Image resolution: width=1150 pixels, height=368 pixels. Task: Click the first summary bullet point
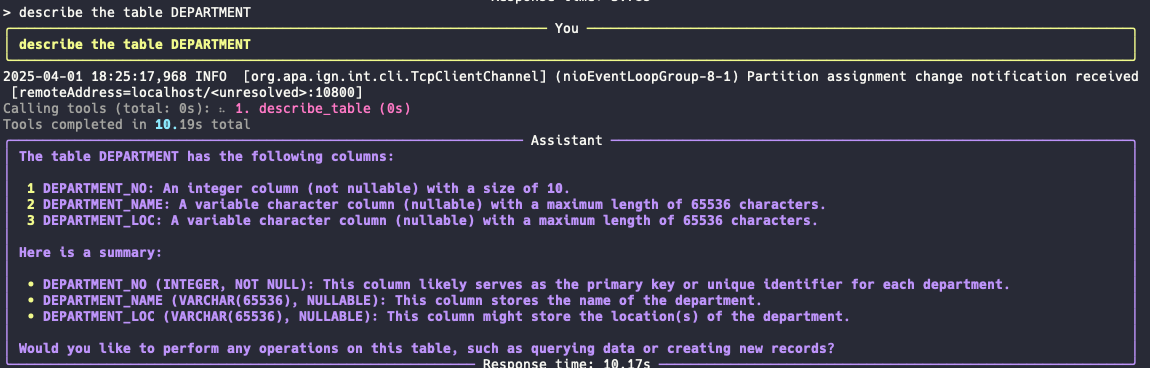tap(31, 284)
